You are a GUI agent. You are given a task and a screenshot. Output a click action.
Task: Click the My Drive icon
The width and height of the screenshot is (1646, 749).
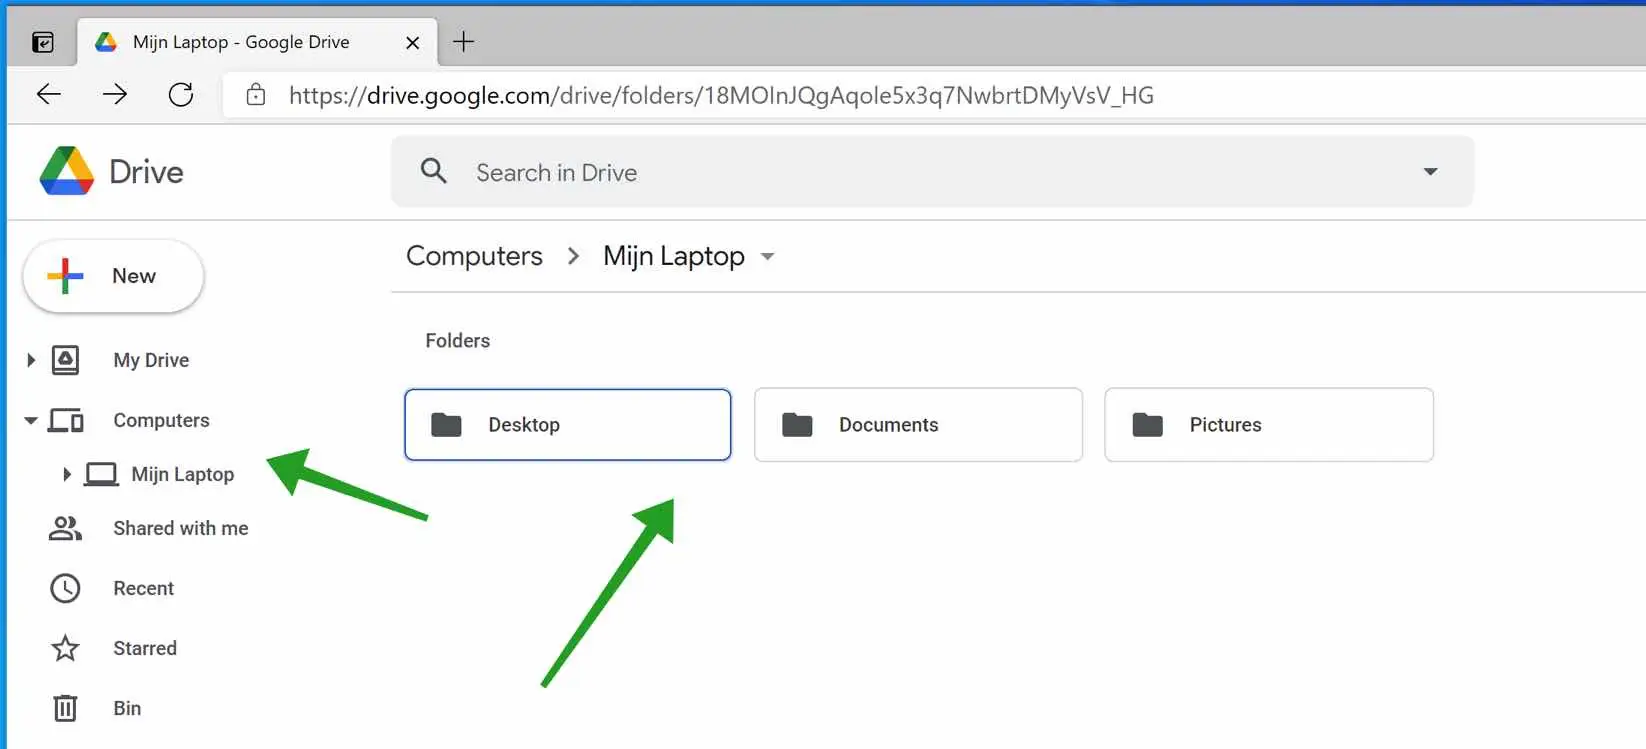coord(65,360)
